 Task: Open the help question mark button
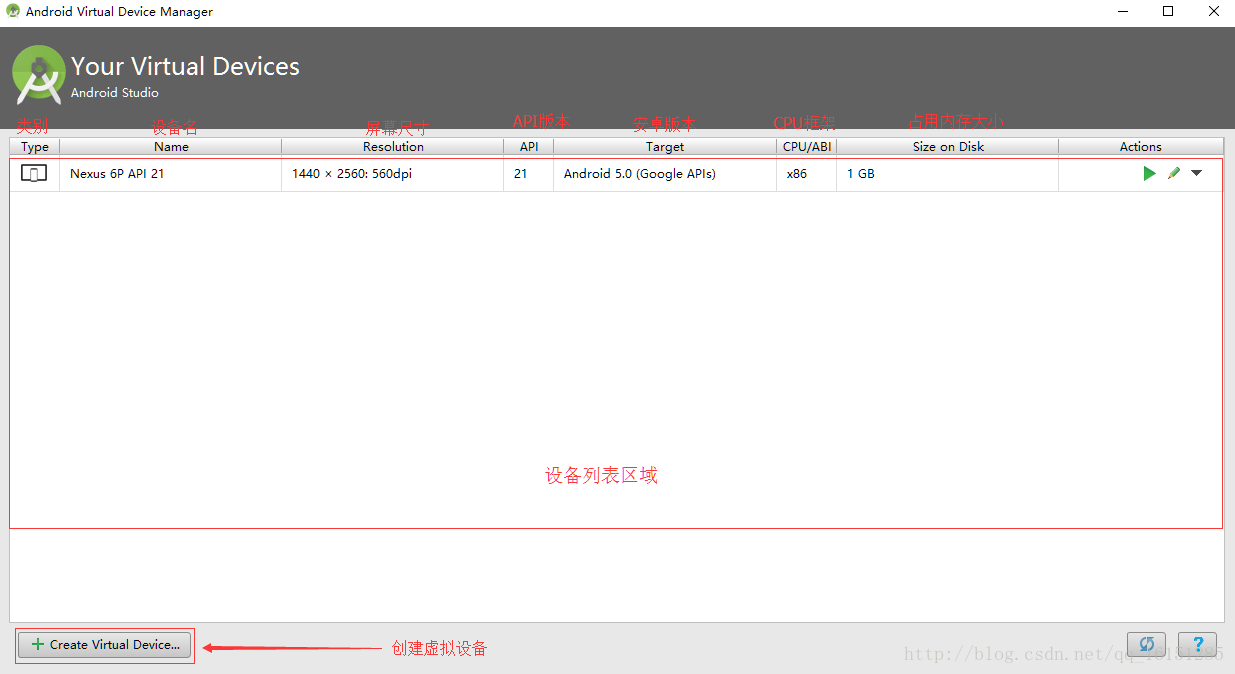point(1197,645)
